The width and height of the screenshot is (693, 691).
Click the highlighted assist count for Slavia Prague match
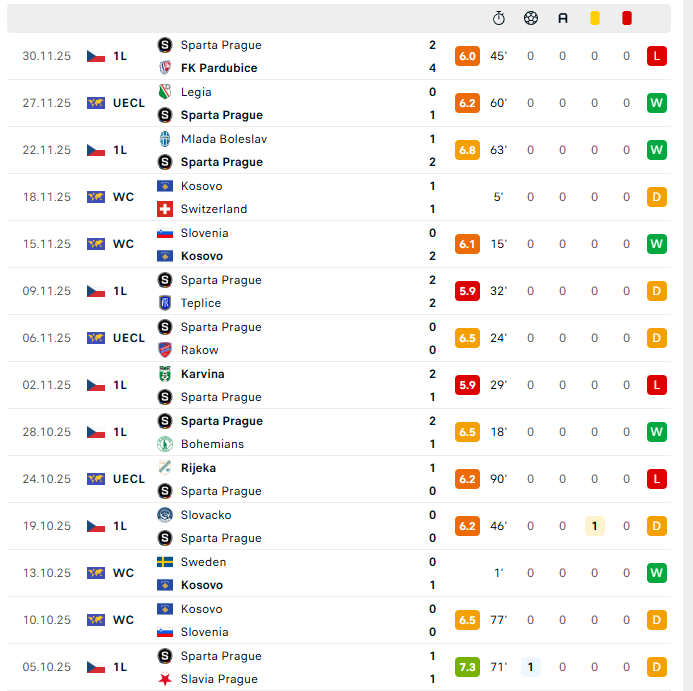531,667
